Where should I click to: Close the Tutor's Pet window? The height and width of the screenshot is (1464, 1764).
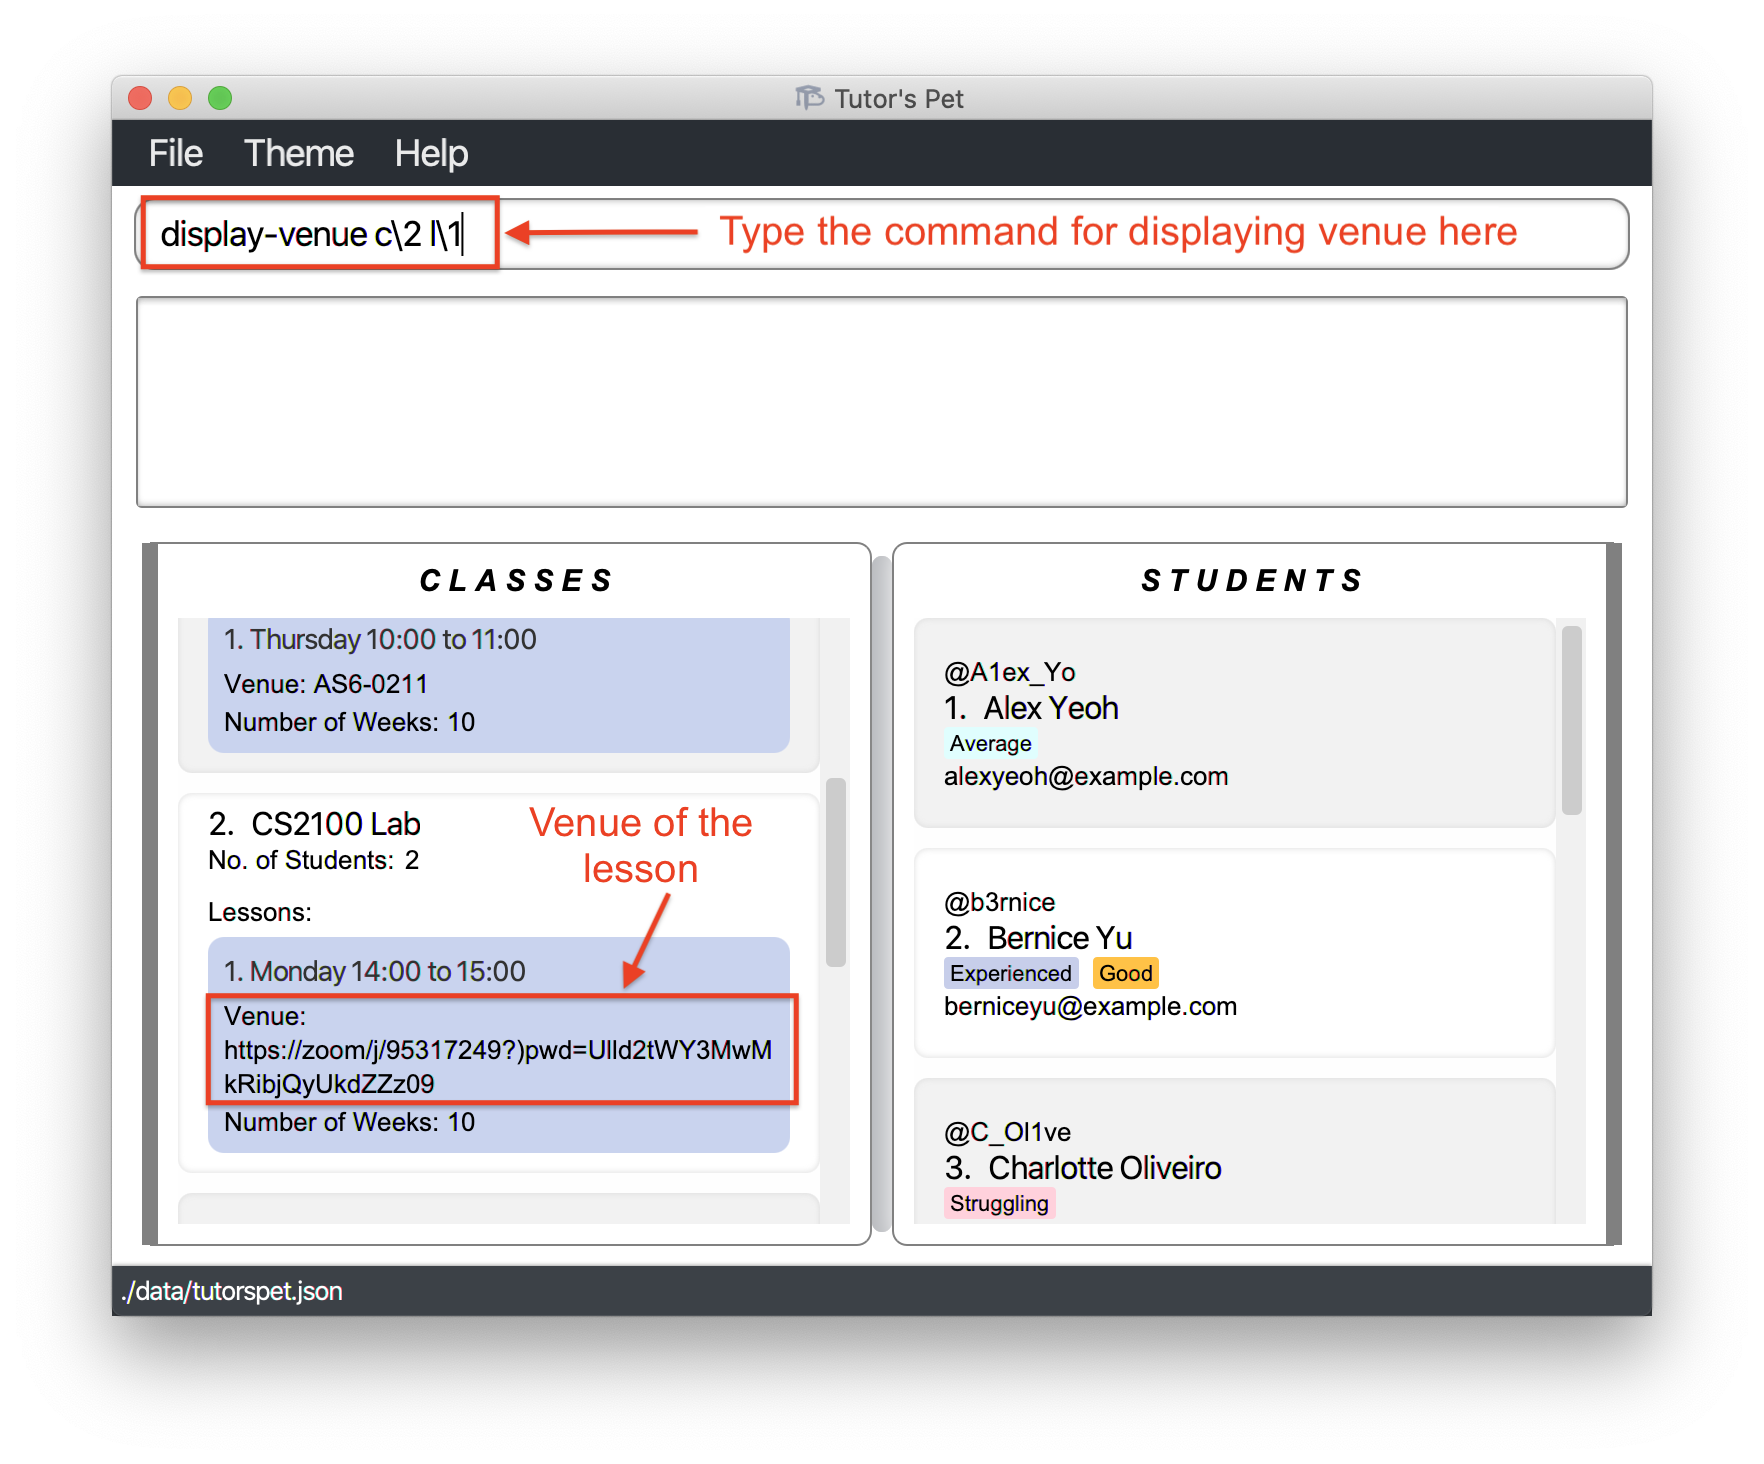(x=140, y=98)
